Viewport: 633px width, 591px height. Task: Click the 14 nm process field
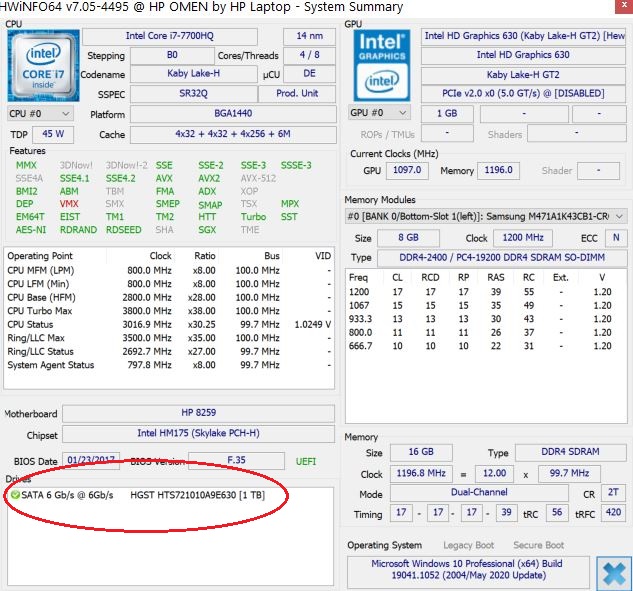(309, 36)
